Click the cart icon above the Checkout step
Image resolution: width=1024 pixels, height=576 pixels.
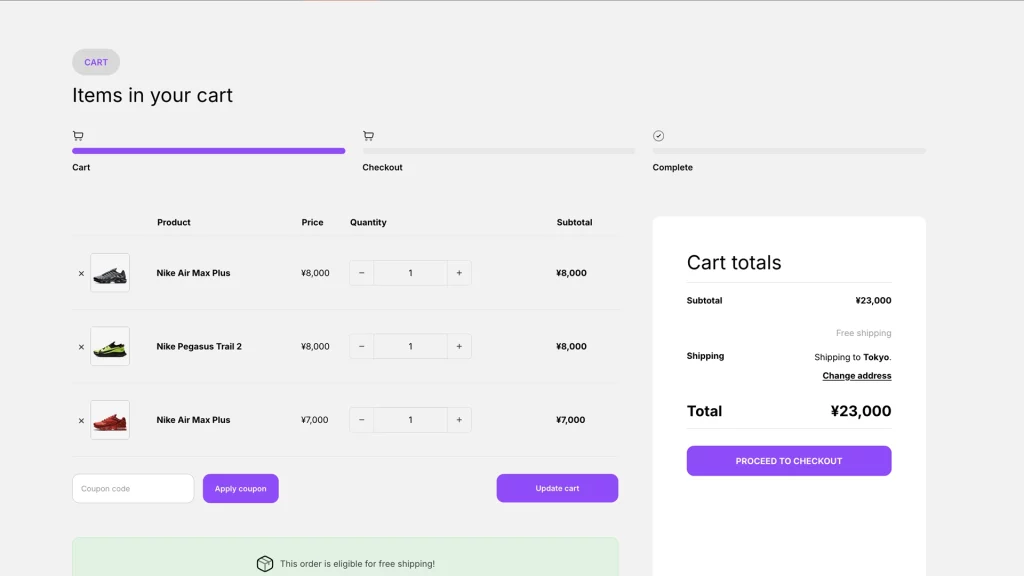pyautogui.click(x=368, y=136)
